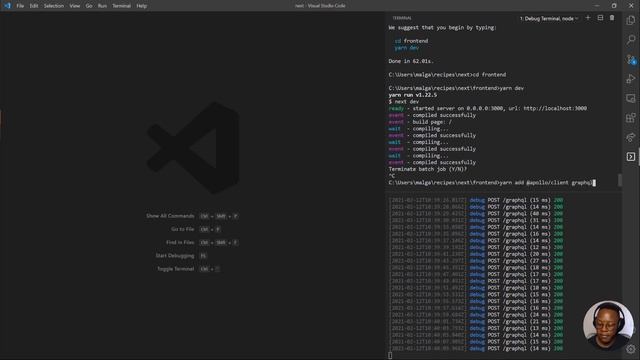
Task: Open the Edit menu
Action: (34, 6)
